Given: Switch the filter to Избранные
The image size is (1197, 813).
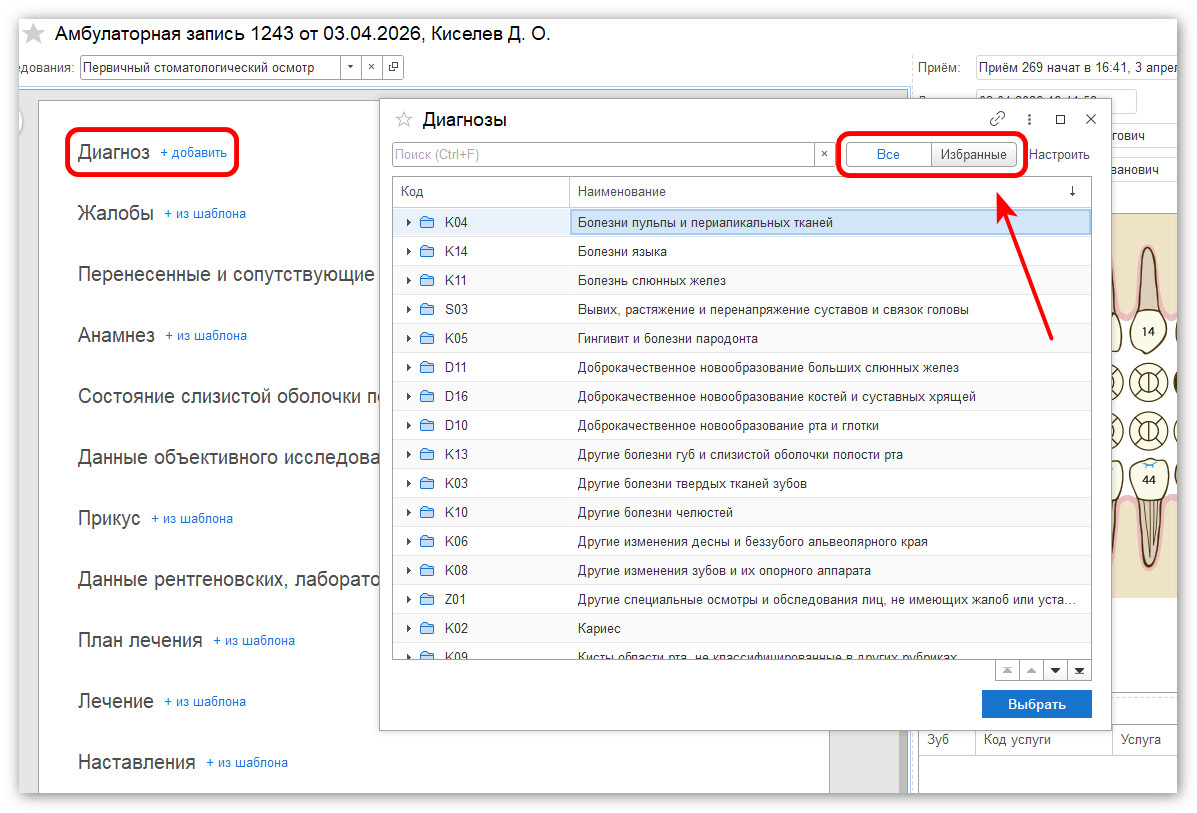Looking at the screenshot, I should click(973, 155).
